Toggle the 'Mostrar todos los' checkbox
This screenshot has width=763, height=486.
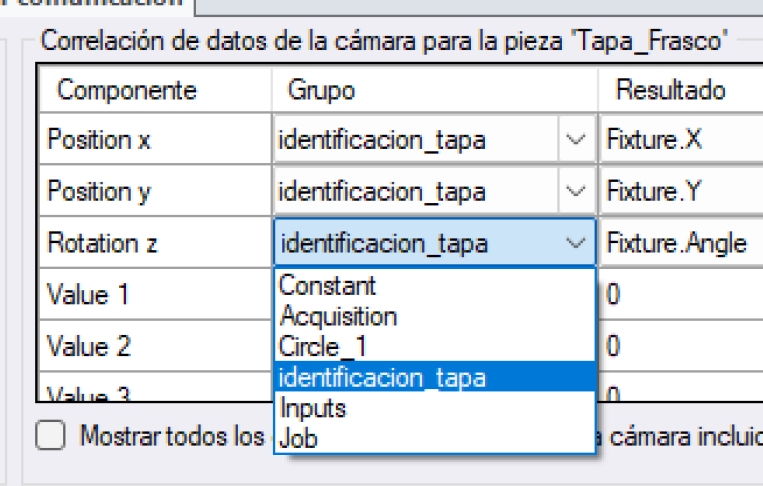click(49, 436)
